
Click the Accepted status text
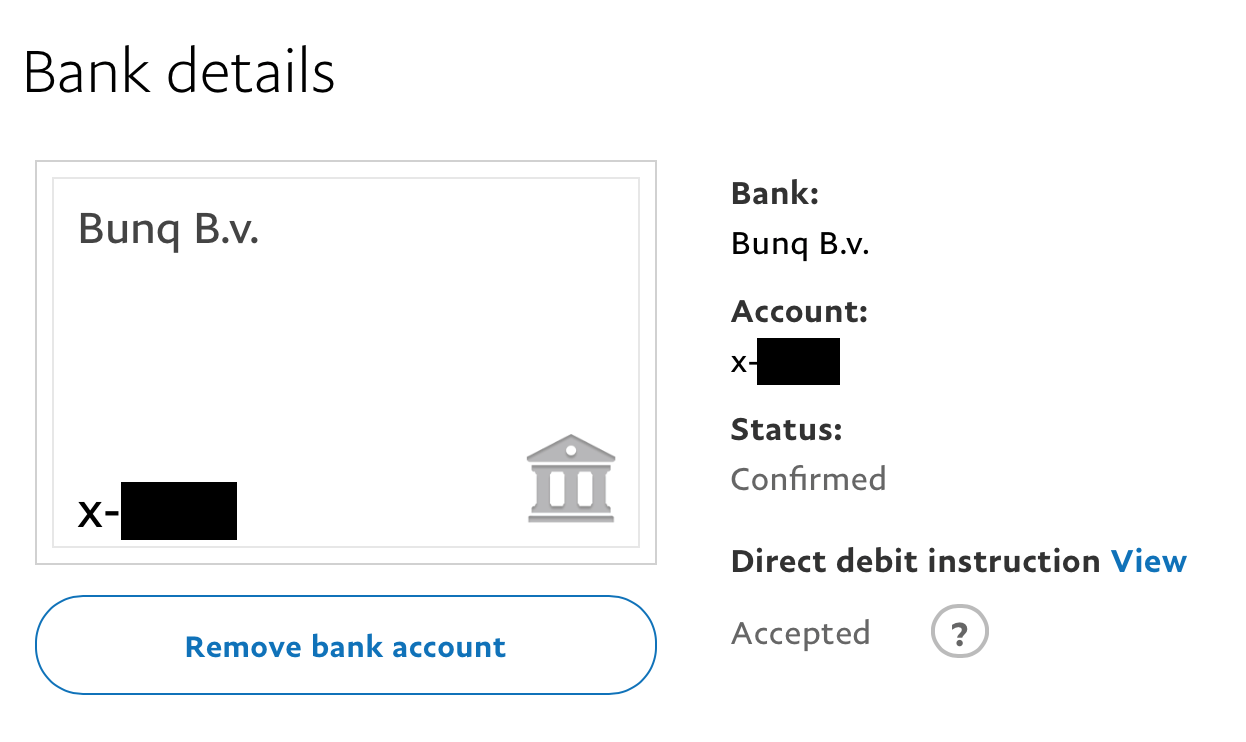[x=800, y=633]
